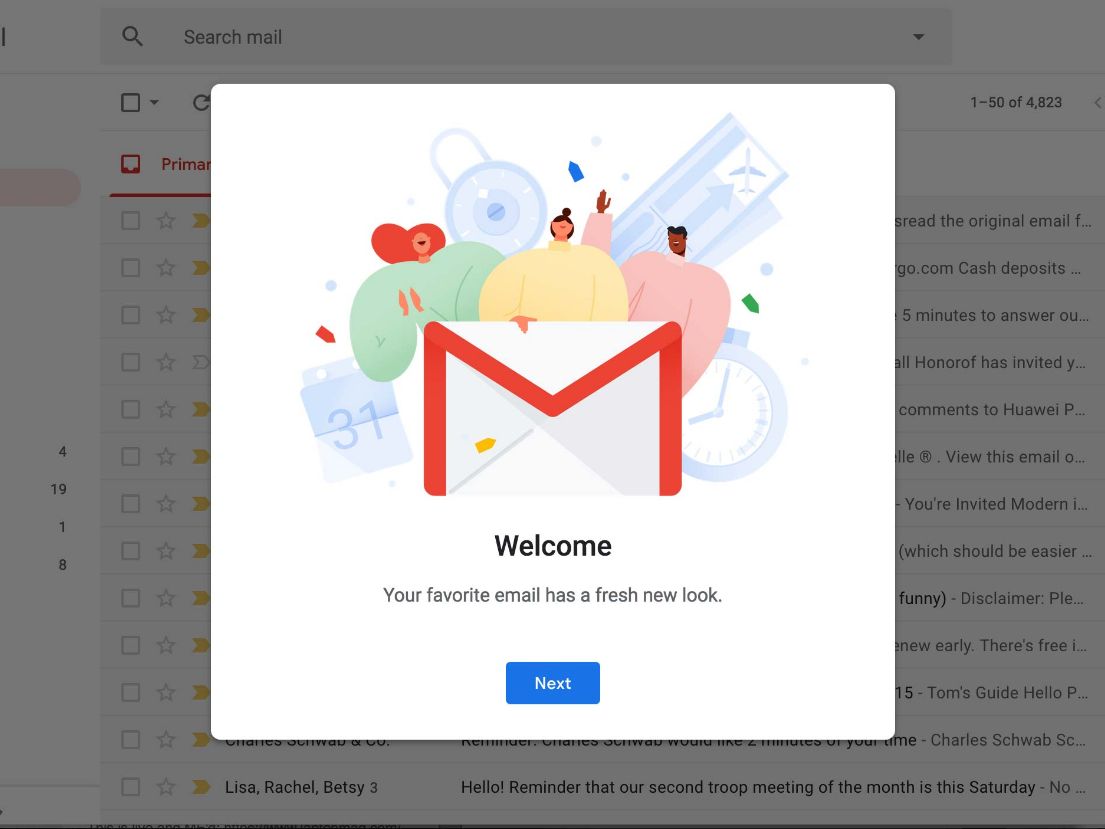Click the Primary tab inbox icon

(130, 164)
